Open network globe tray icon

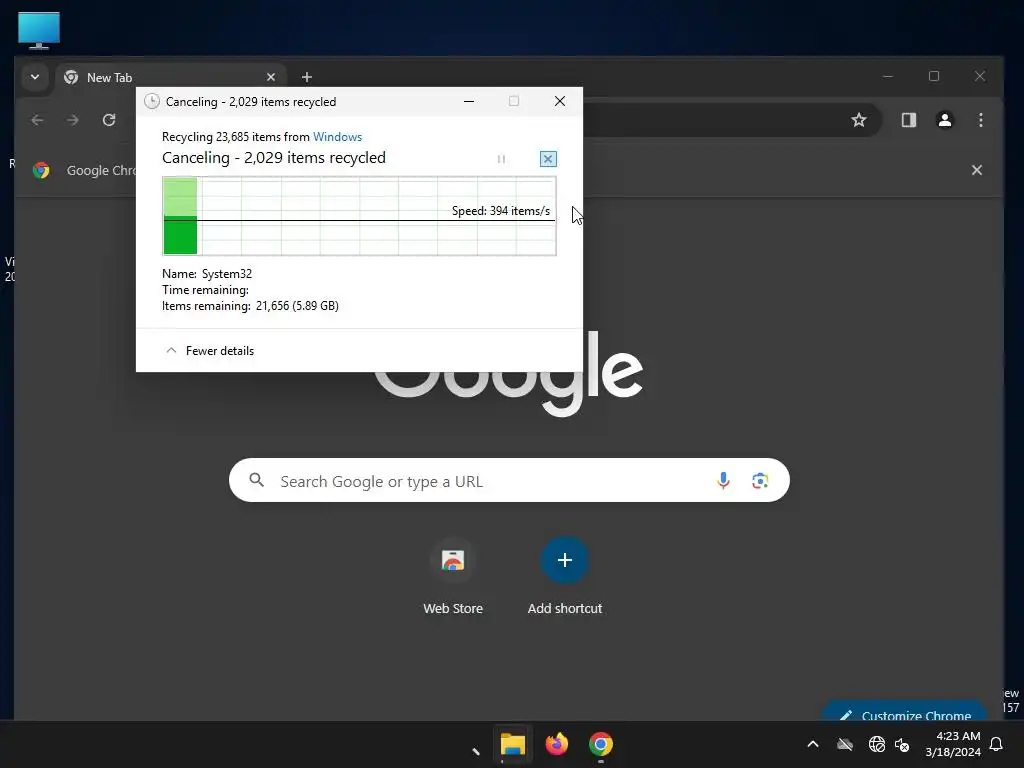click(876, 744)
